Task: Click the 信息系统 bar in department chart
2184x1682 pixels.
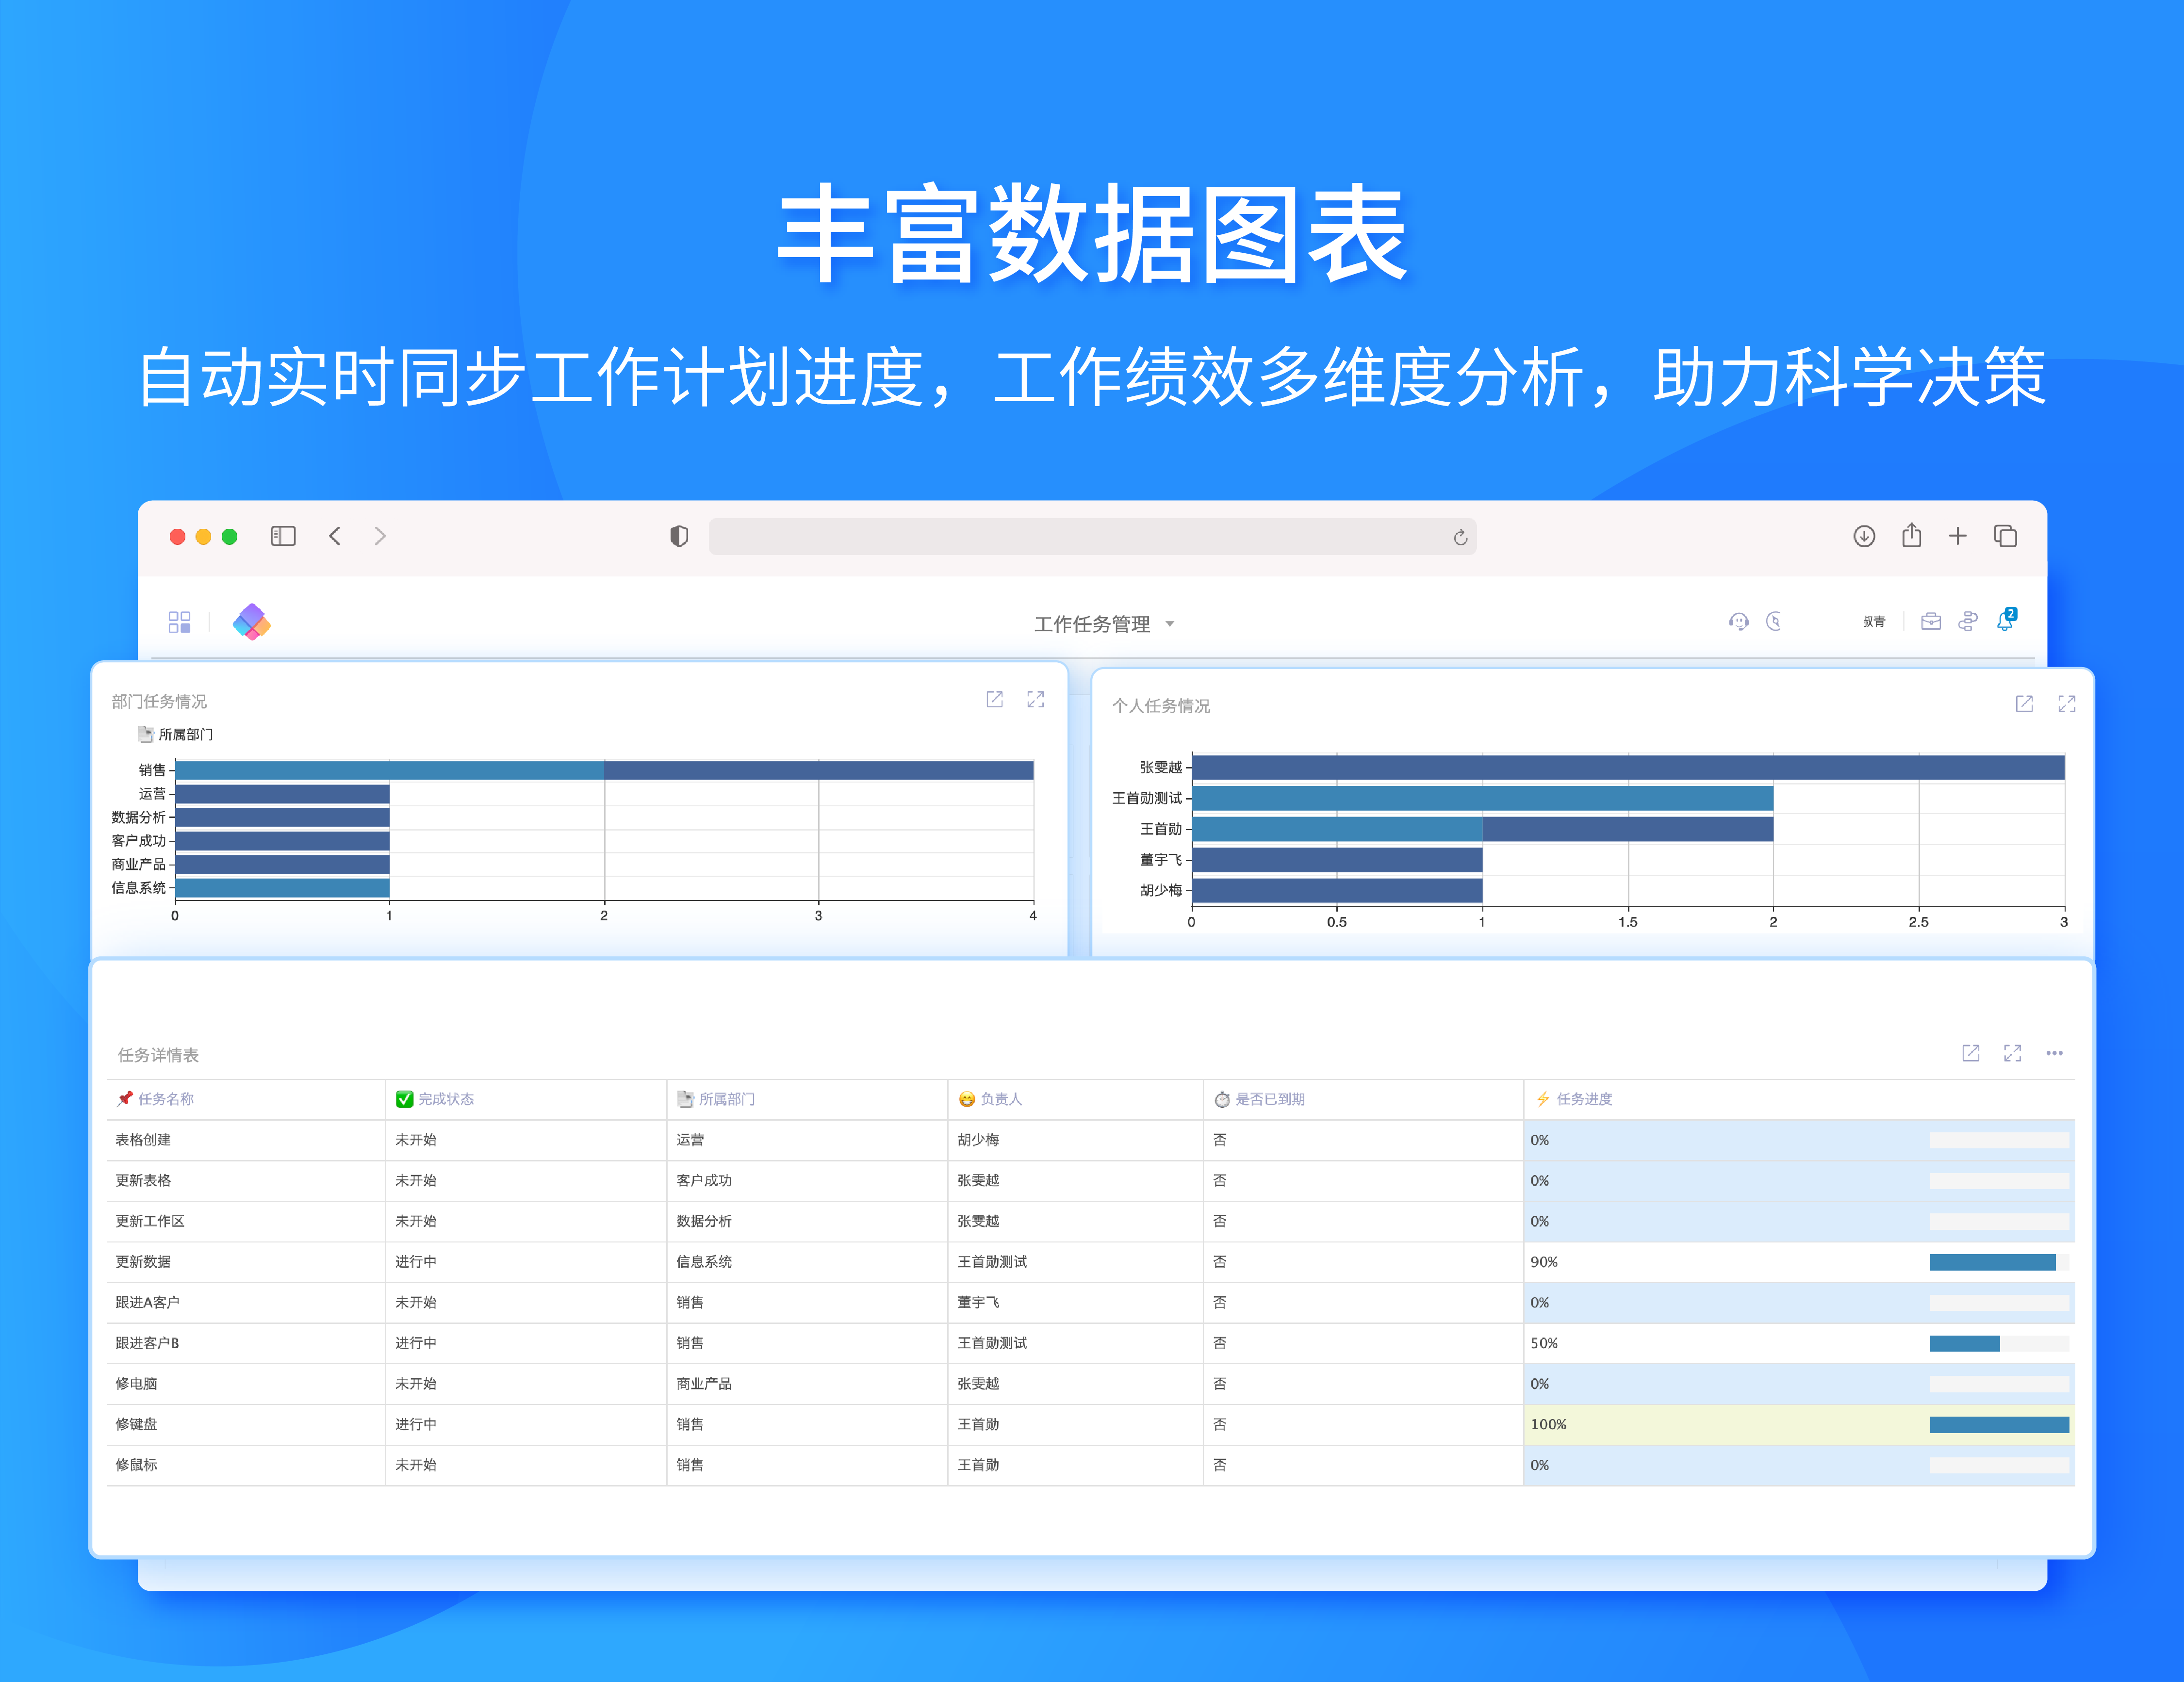Action: point(283,887)
